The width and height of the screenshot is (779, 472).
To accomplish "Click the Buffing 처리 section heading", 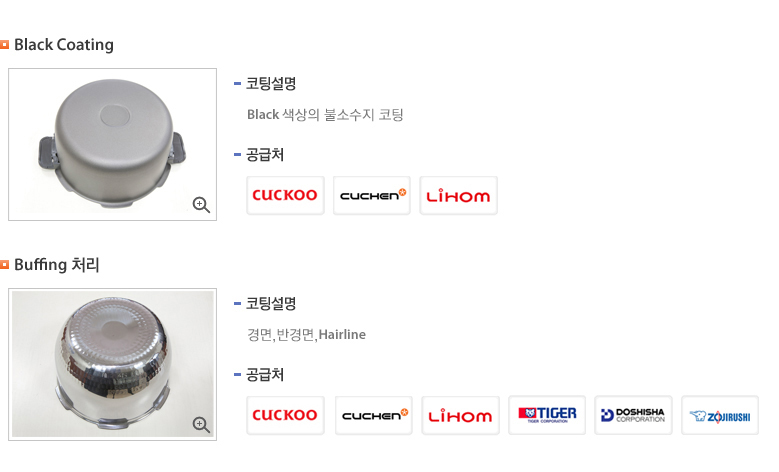I will 56,265.
